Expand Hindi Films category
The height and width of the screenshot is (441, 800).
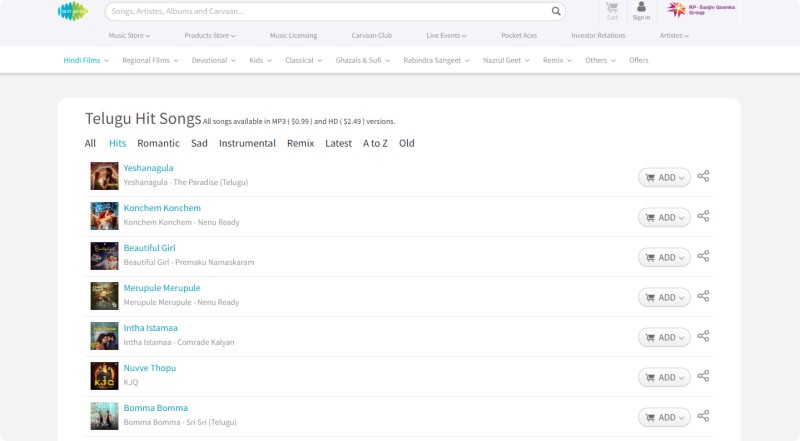86,60
